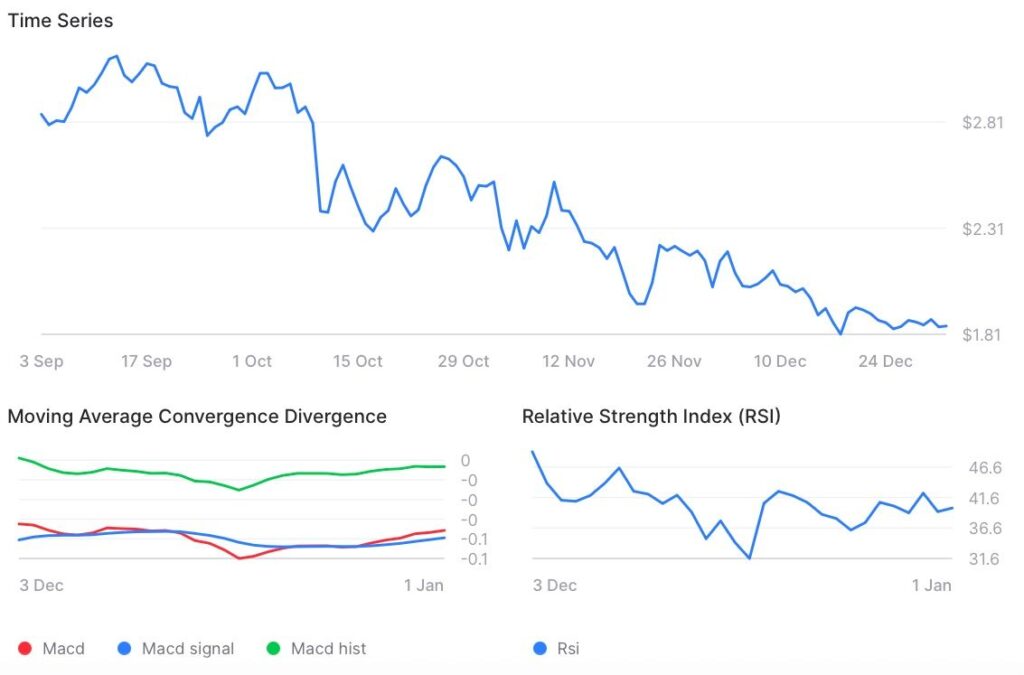Hide the Macd signal series via legend label
Screen dimensions: 1024x675
[188, 649]
